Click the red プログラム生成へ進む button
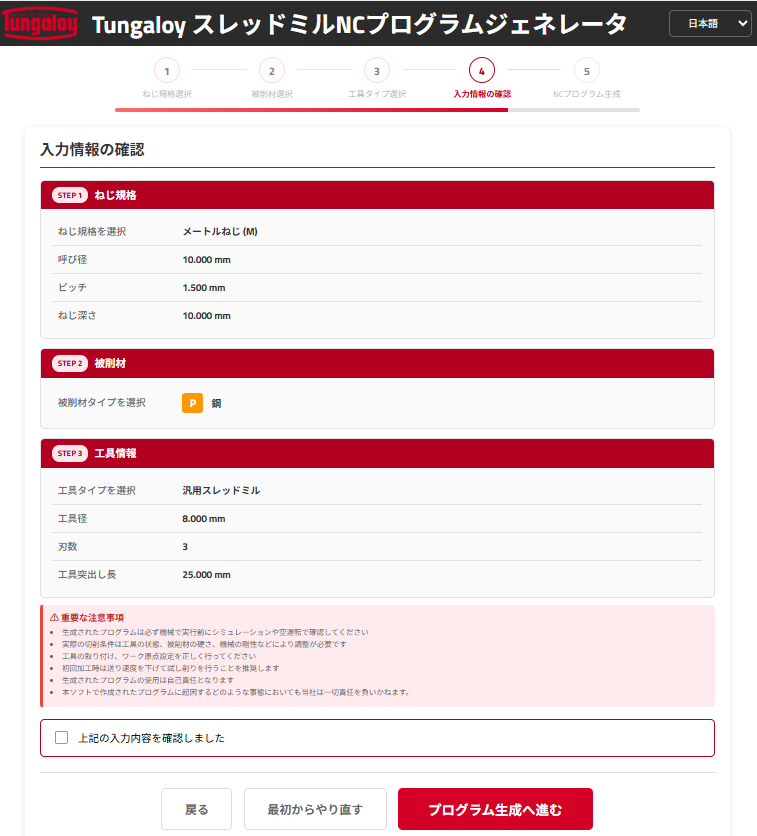 pyautogui.click(x=495, y=809)
